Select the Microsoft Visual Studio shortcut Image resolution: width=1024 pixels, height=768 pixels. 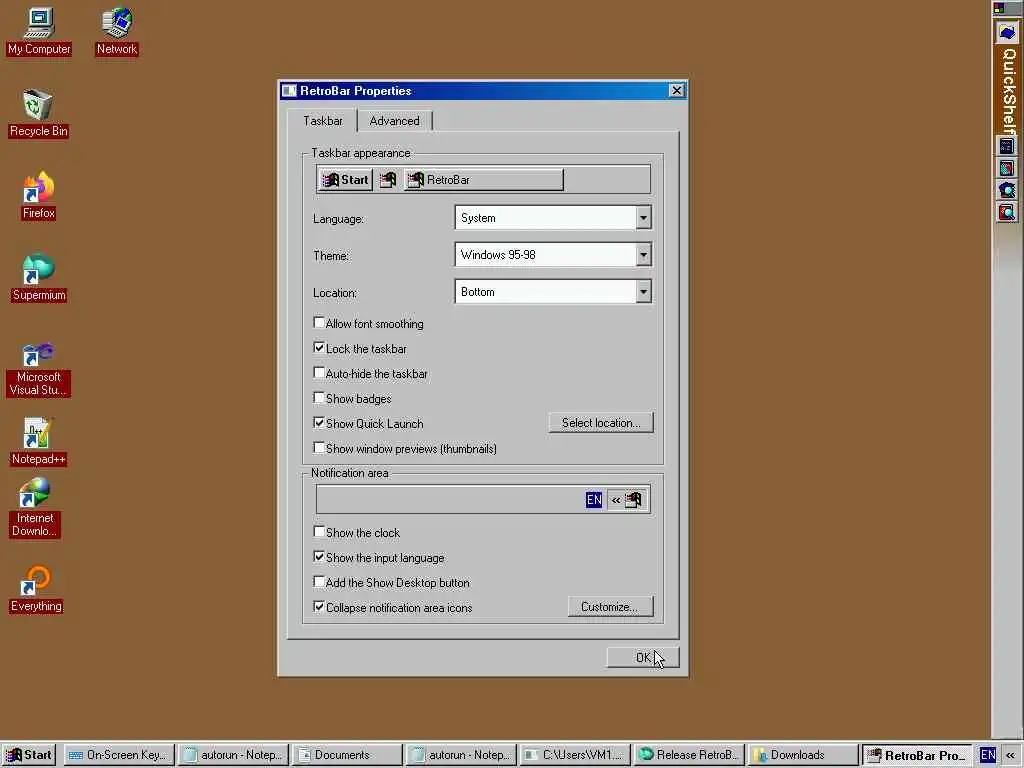coord(38,370)
